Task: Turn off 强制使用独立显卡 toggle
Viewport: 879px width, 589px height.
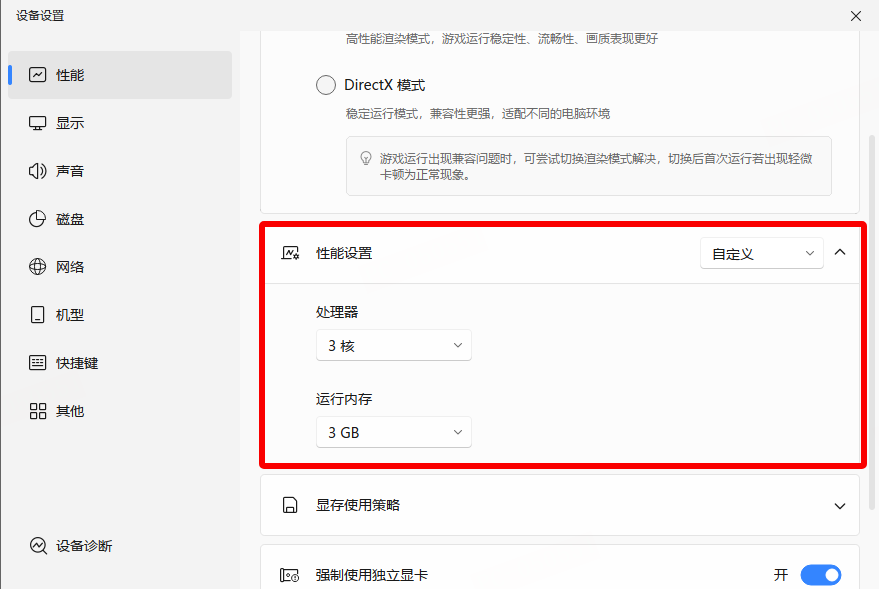Action: click(x=820, y=575)
